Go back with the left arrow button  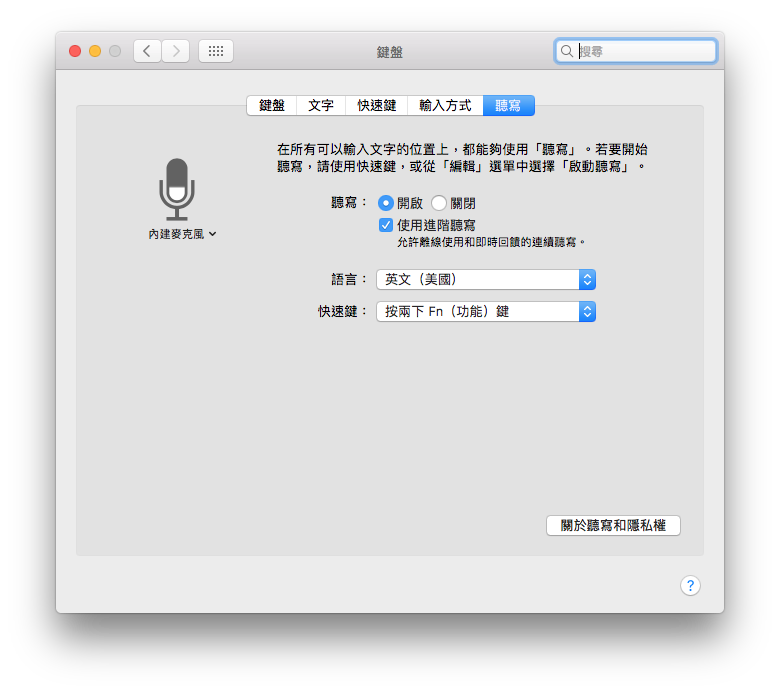coord(147,51)
